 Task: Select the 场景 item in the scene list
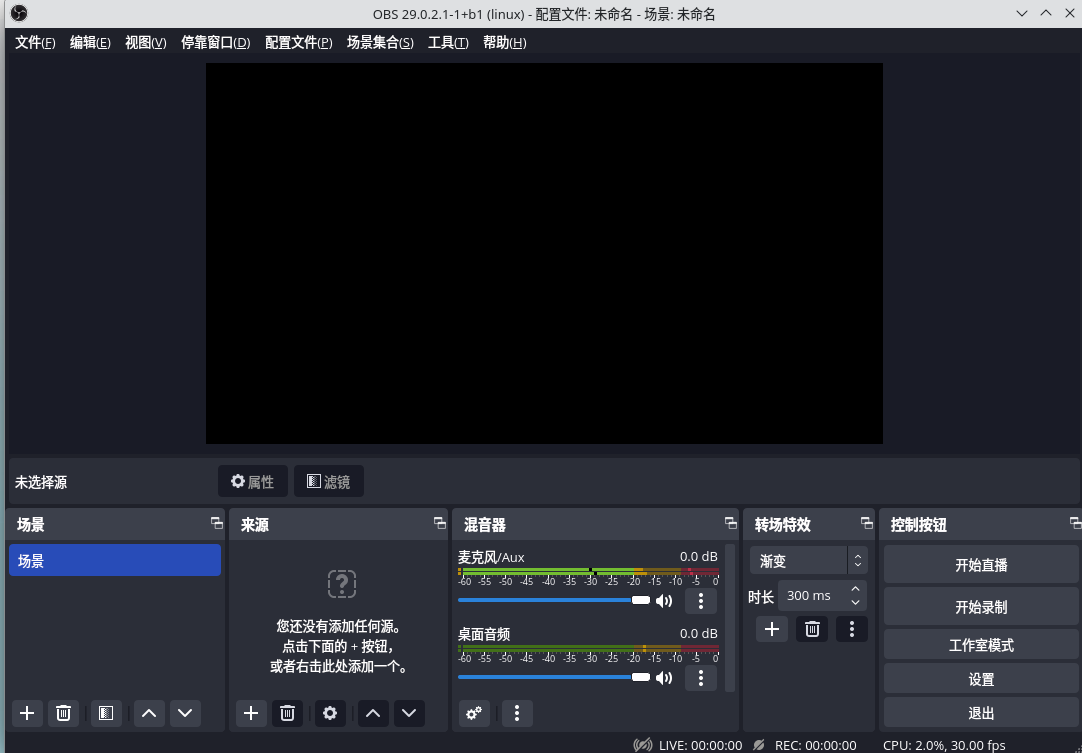coord(115,560)
